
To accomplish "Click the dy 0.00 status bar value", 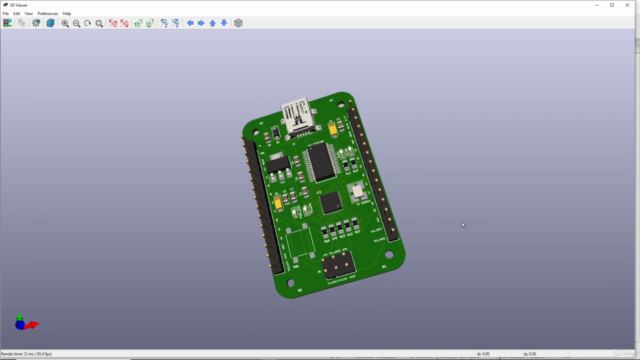I will tap(529, 354).
